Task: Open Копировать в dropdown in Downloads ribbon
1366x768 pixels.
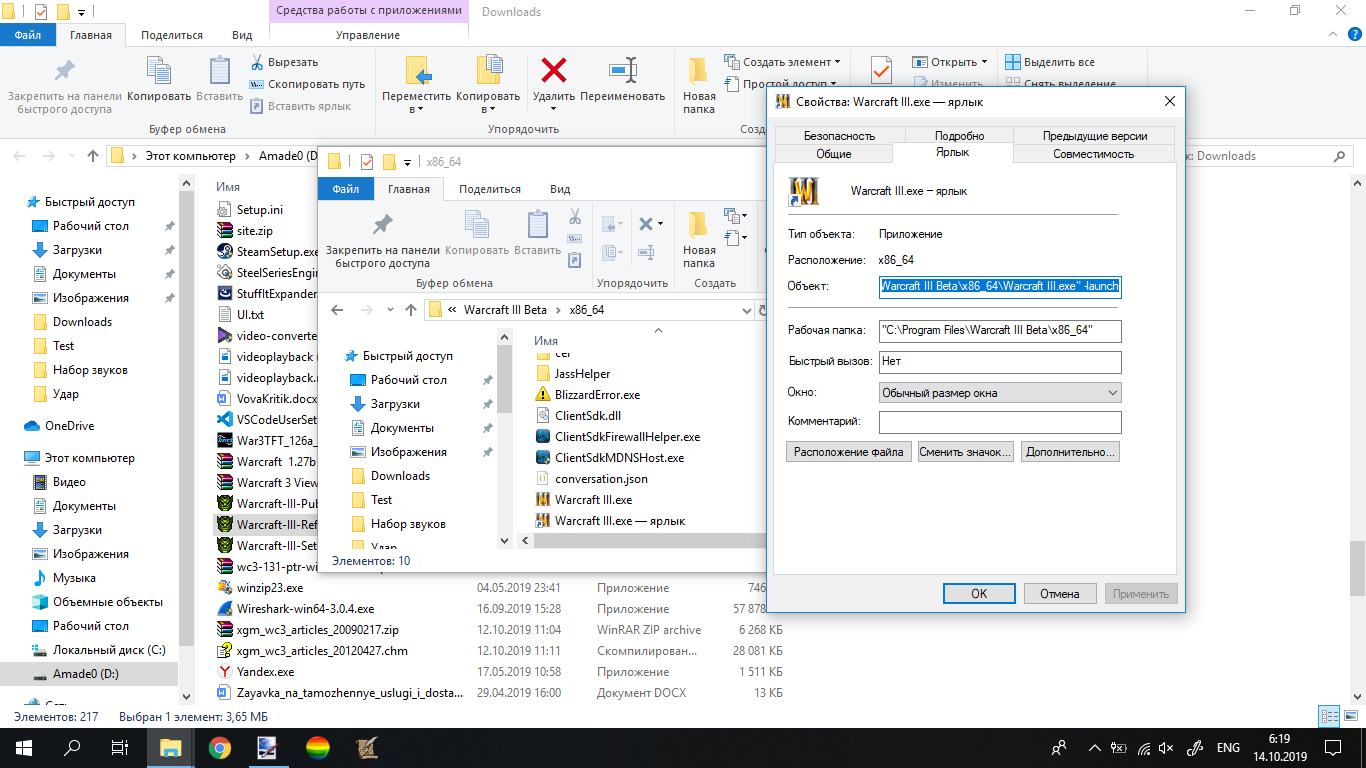Action: [x=489, y=109]
